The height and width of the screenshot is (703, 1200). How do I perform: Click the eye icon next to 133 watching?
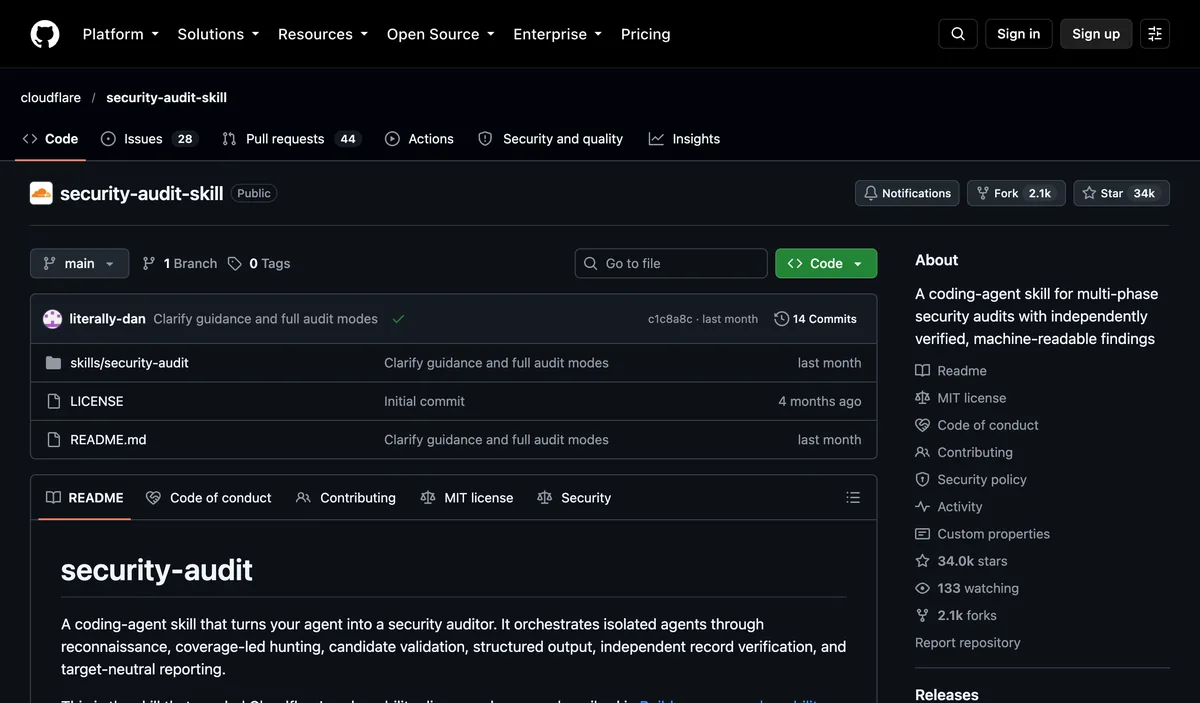[922, 588]
